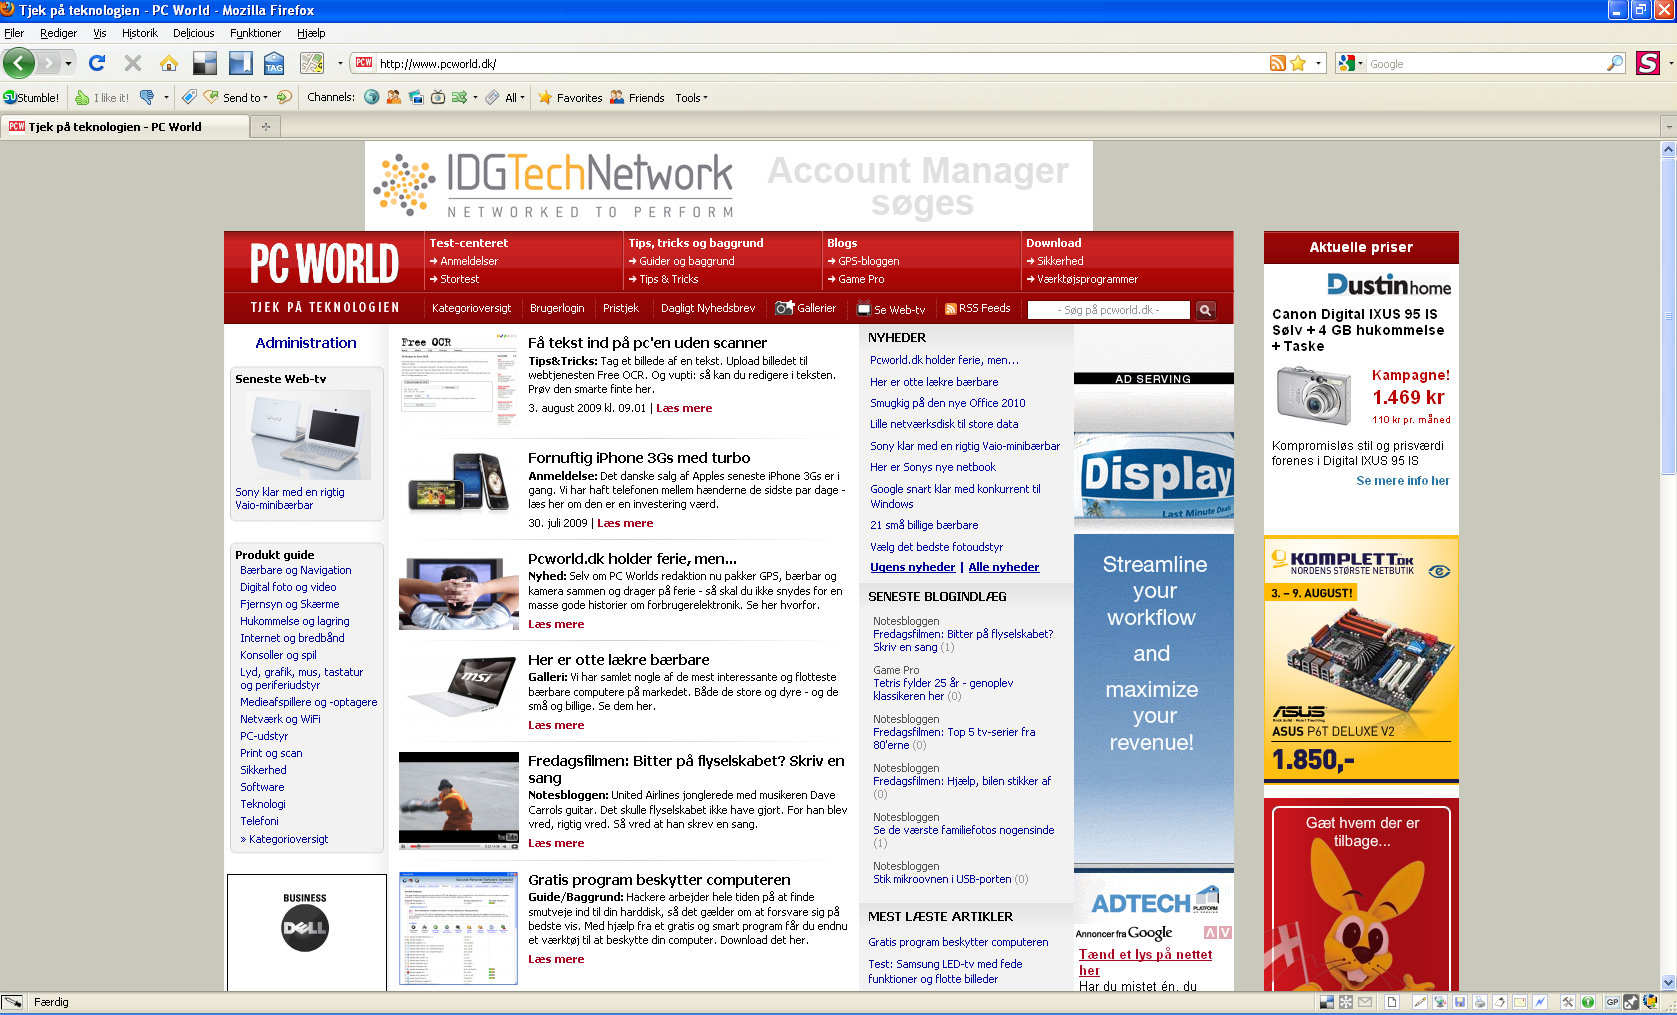The image size is (1677, 1015).
Task: Reload the page with the blue refresh icon
Action: point(97,63)
